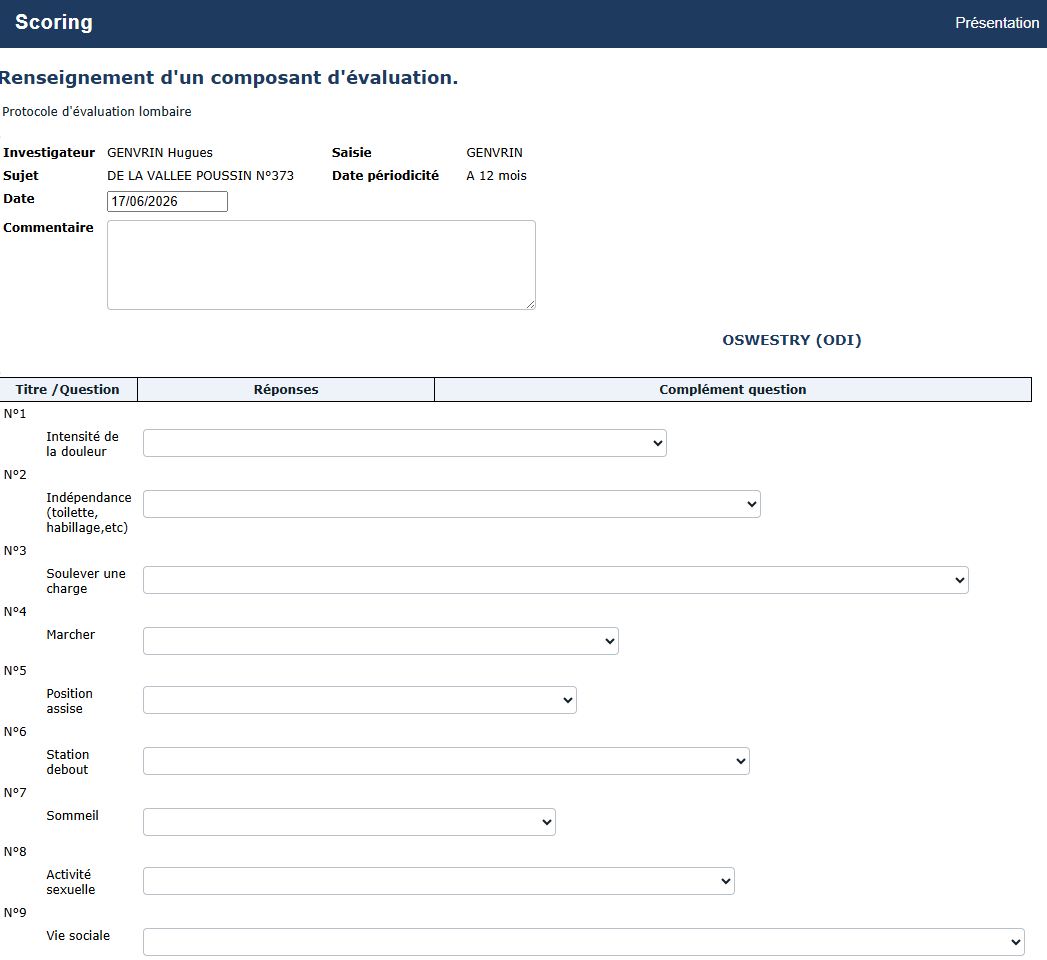Click the Titre / Question column header
The height and width of the screenshot is (960, 1047).
(x=68, y=389)
